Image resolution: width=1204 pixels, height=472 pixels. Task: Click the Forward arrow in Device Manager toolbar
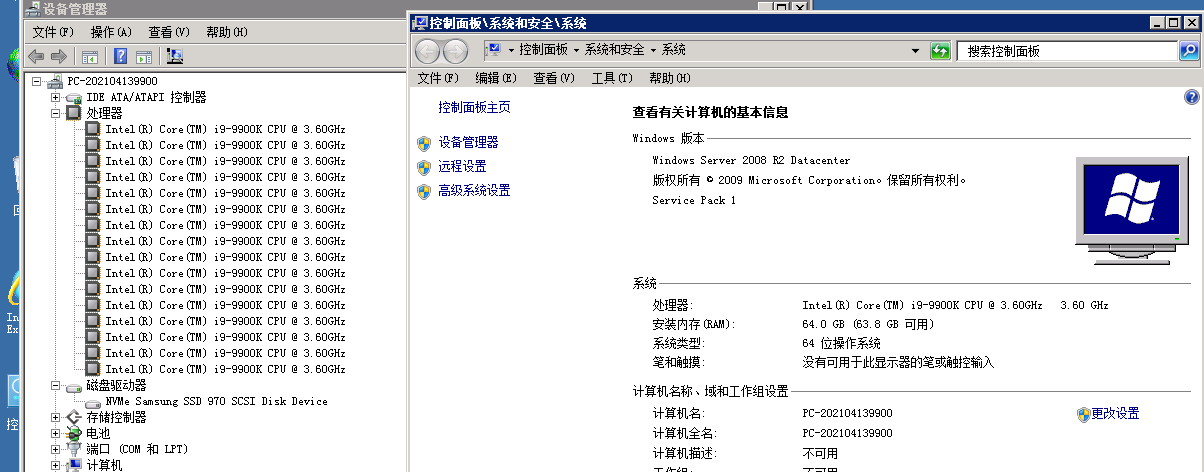[59, 56]
